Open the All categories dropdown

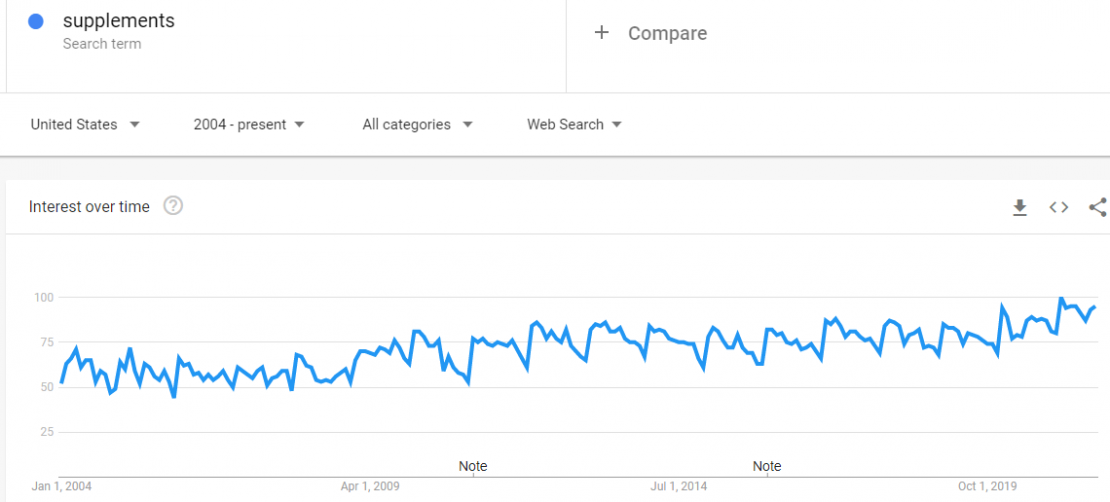click(x=417, y=125)
